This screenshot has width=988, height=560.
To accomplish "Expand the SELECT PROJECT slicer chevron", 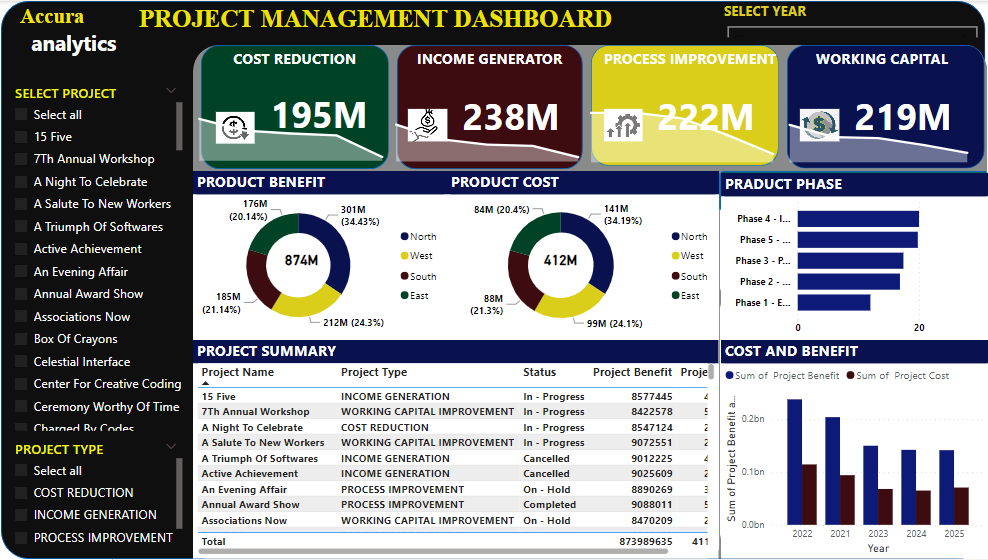I will click(x=171, y=91).
